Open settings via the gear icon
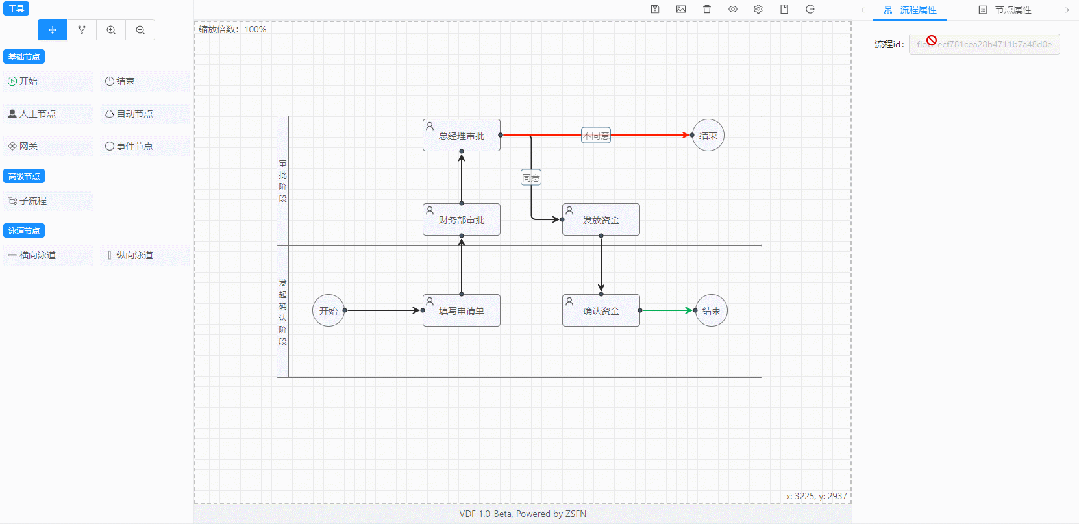 [x=758, y=9]
